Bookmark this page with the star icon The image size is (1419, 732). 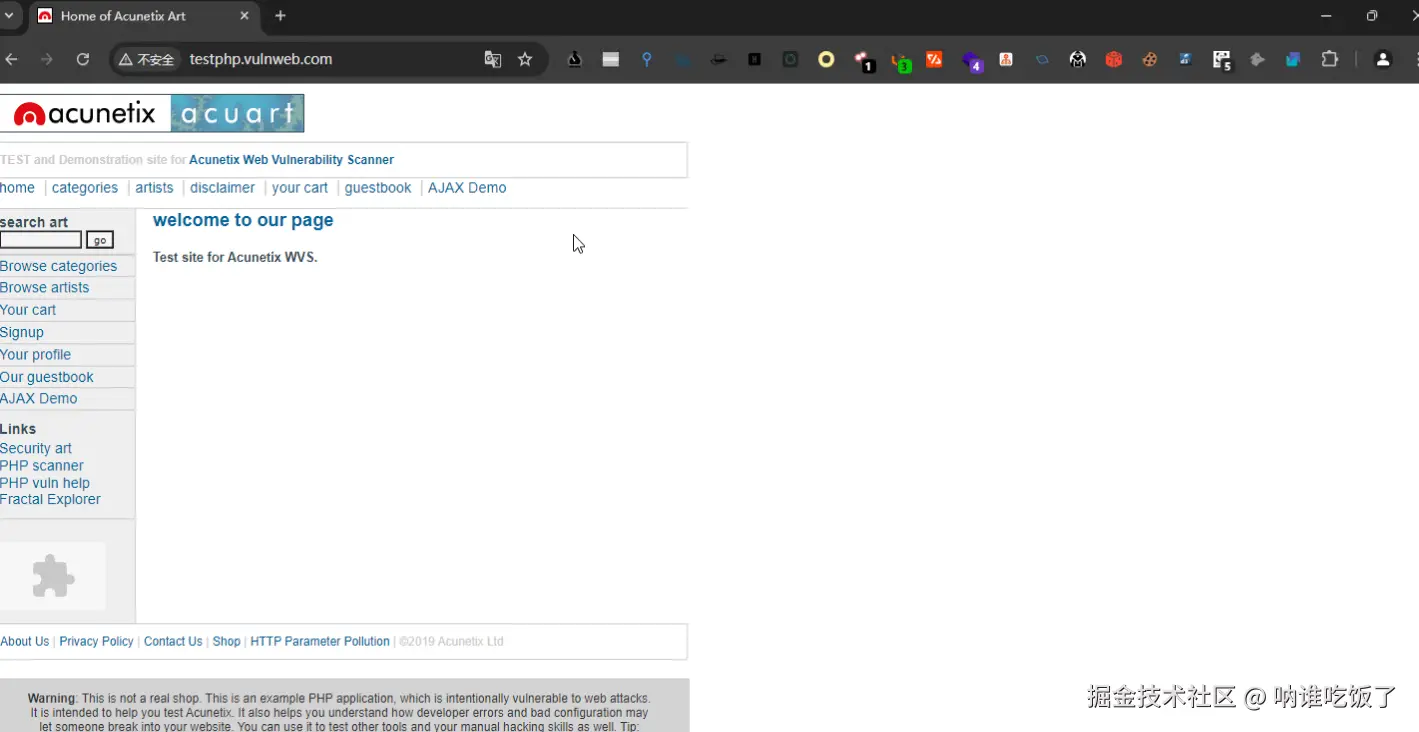(x=525, y=59)
